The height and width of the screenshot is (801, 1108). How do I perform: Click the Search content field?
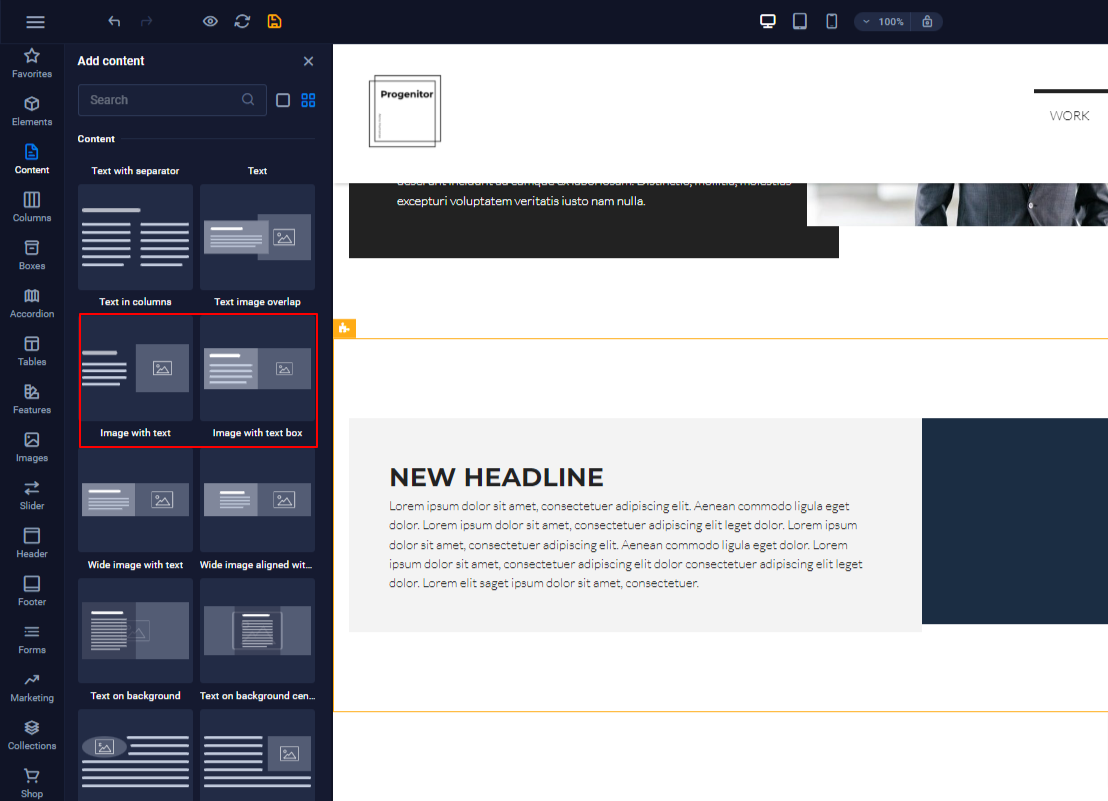(x=172, y=100)
